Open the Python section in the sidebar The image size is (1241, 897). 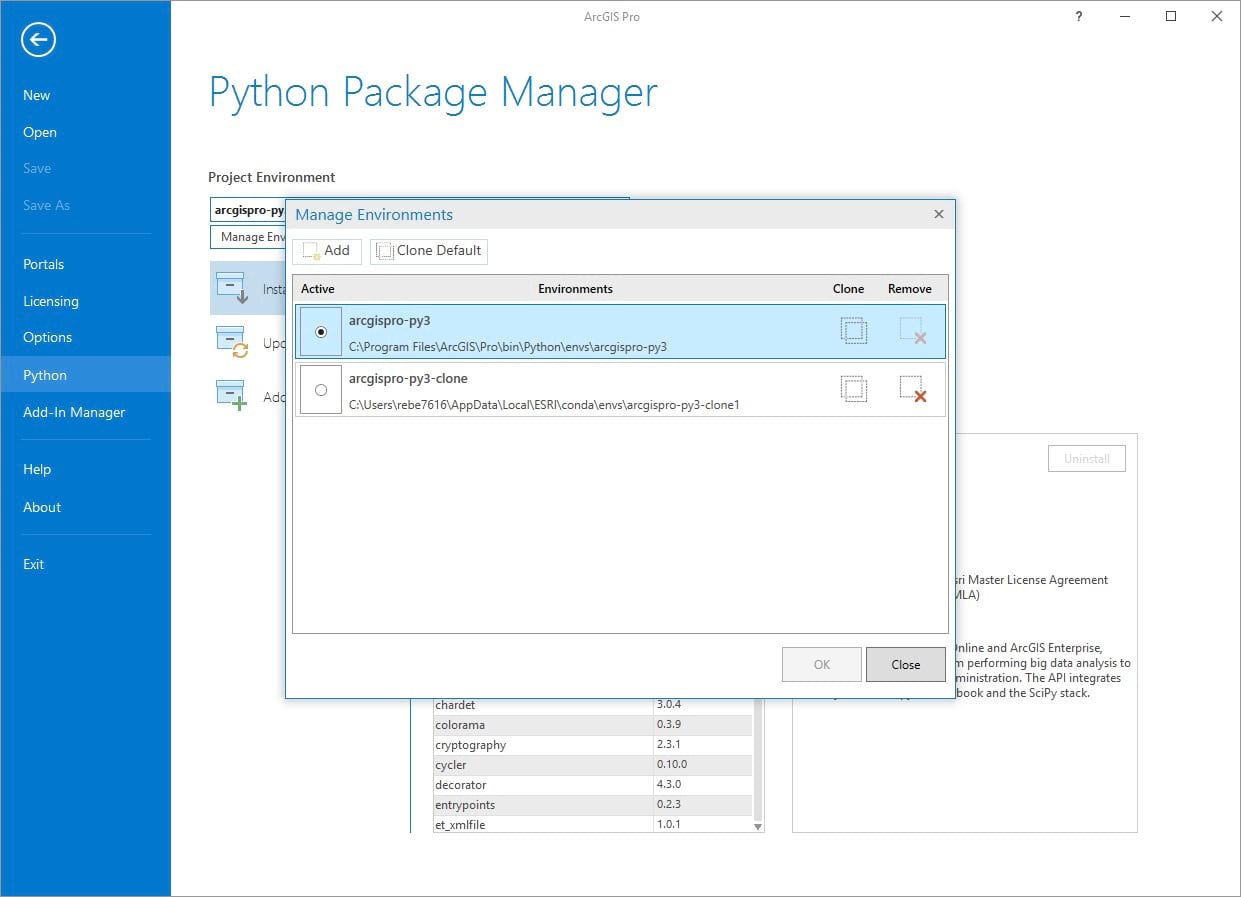click(45, 375)
